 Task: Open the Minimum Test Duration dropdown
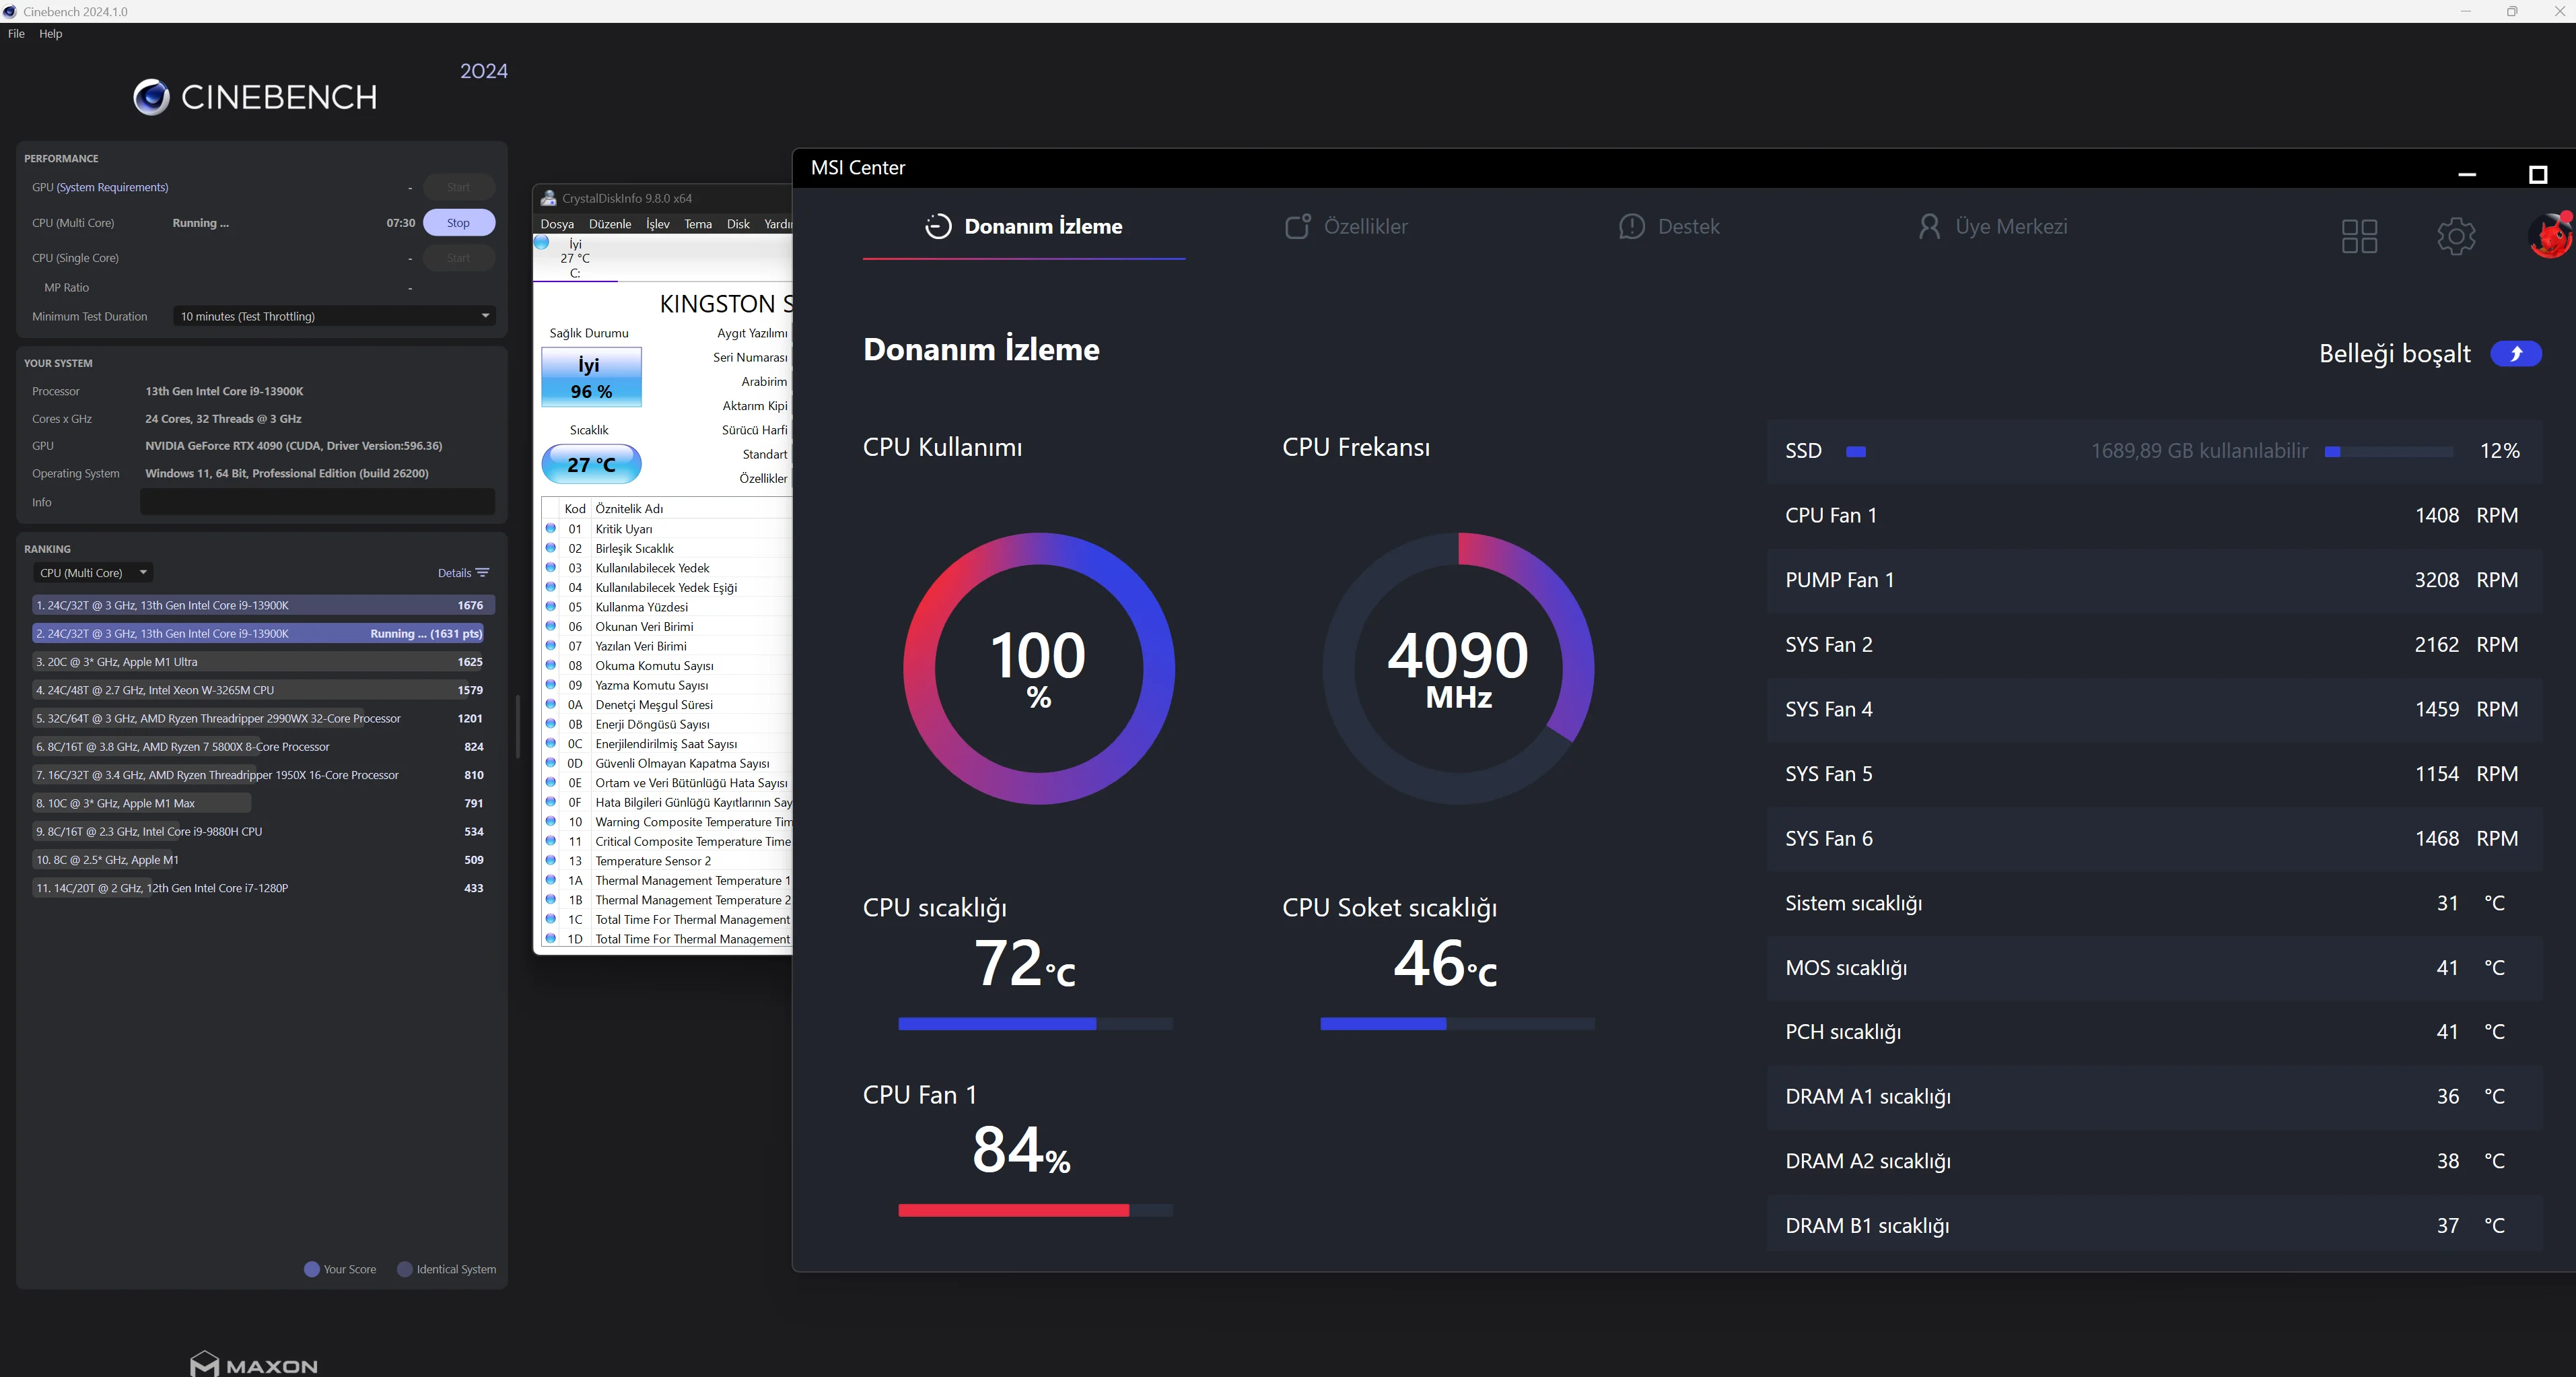(334, 316)
